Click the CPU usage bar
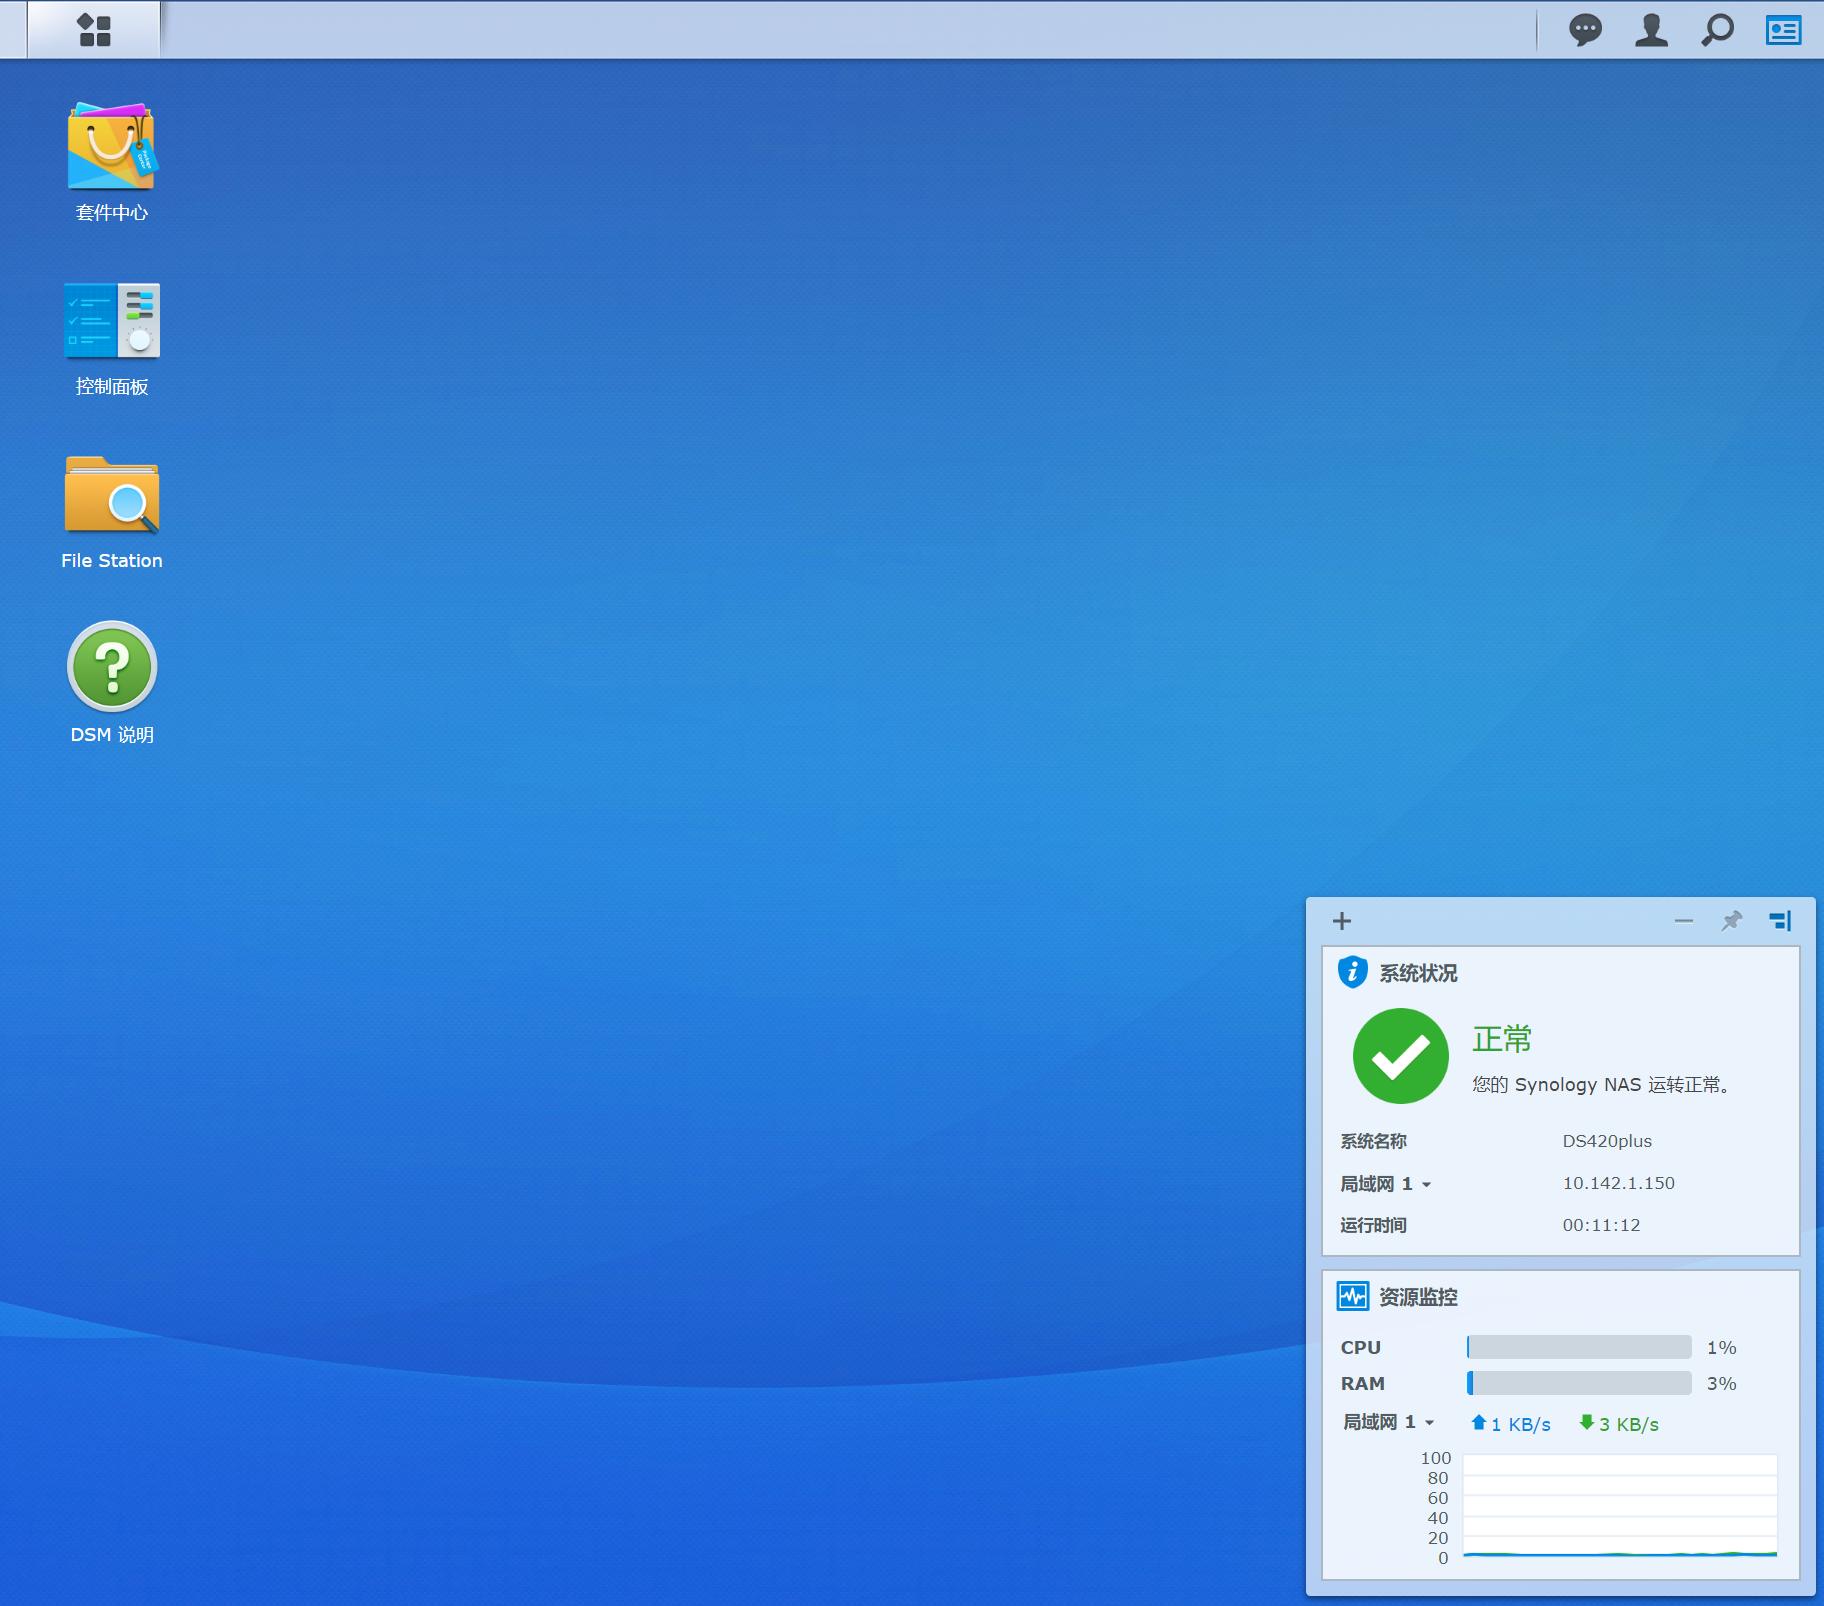The height and width of the screenshot is (1606, 1824). (1579, 1347)
